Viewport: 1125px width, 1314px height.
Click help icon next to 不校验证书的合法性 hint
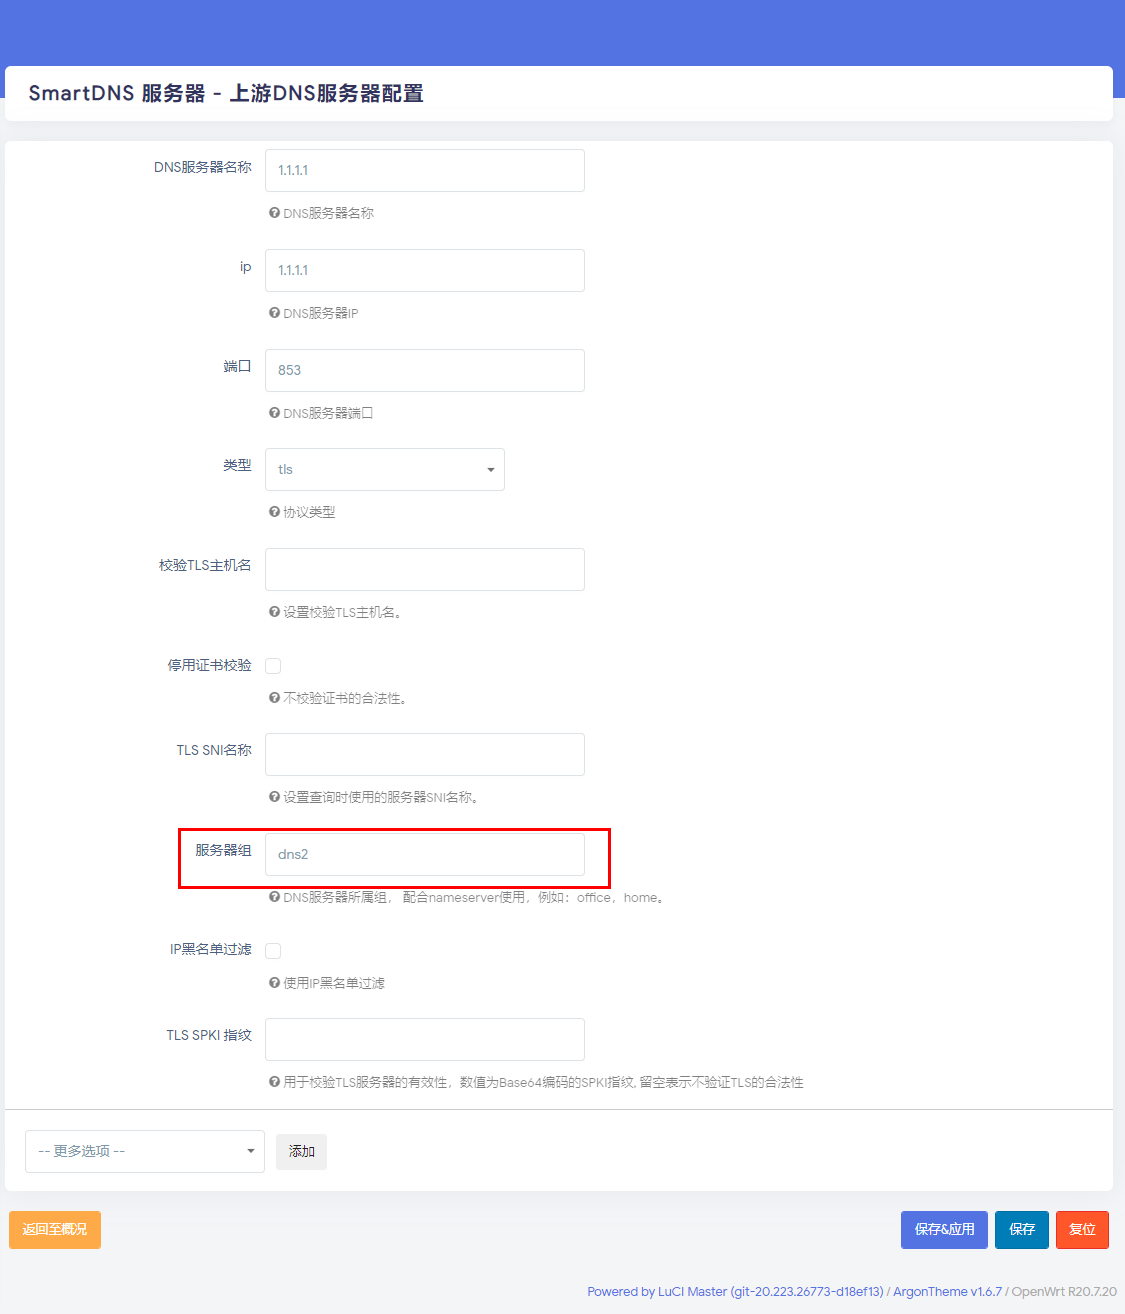point(274,698)
